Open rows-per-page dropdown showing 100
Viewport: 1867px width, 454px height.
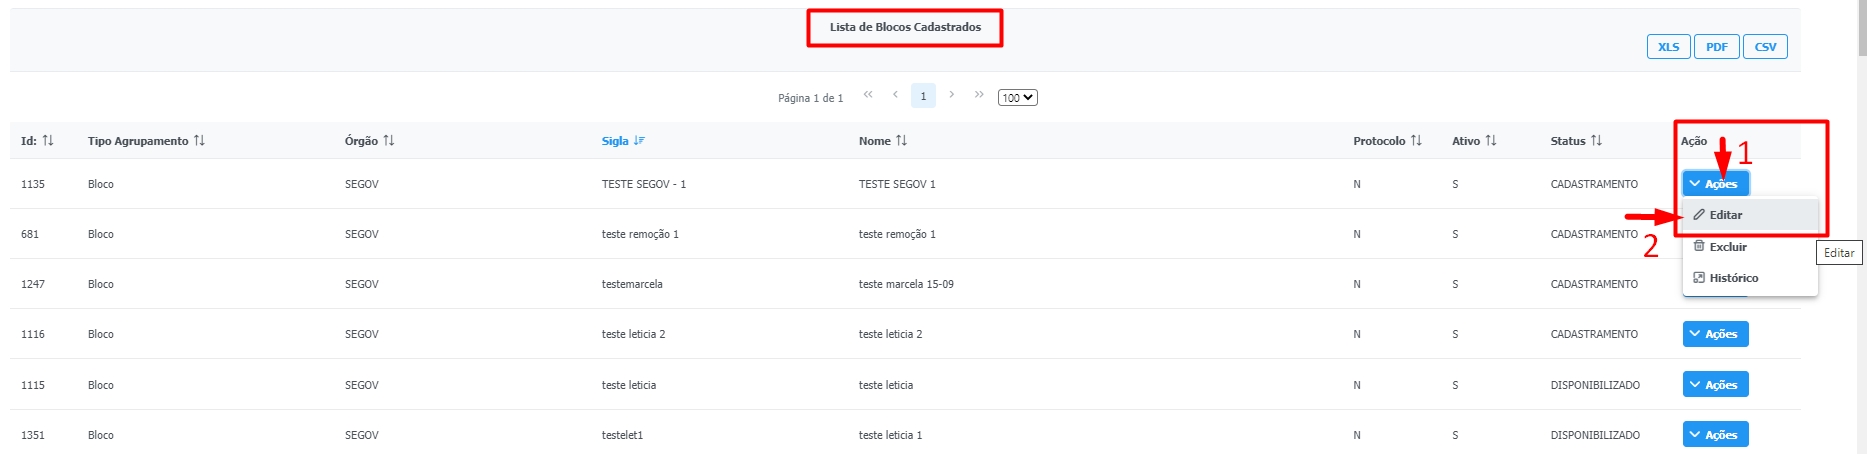click(x=1017, y=98)
